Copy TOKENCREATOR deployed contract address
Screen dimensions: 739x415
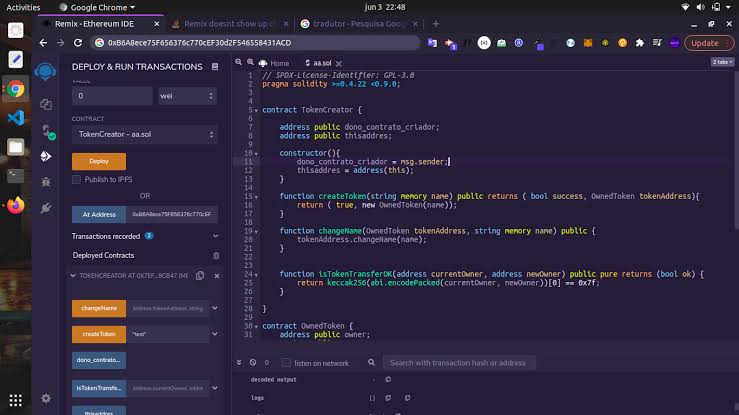coord(200,276)
